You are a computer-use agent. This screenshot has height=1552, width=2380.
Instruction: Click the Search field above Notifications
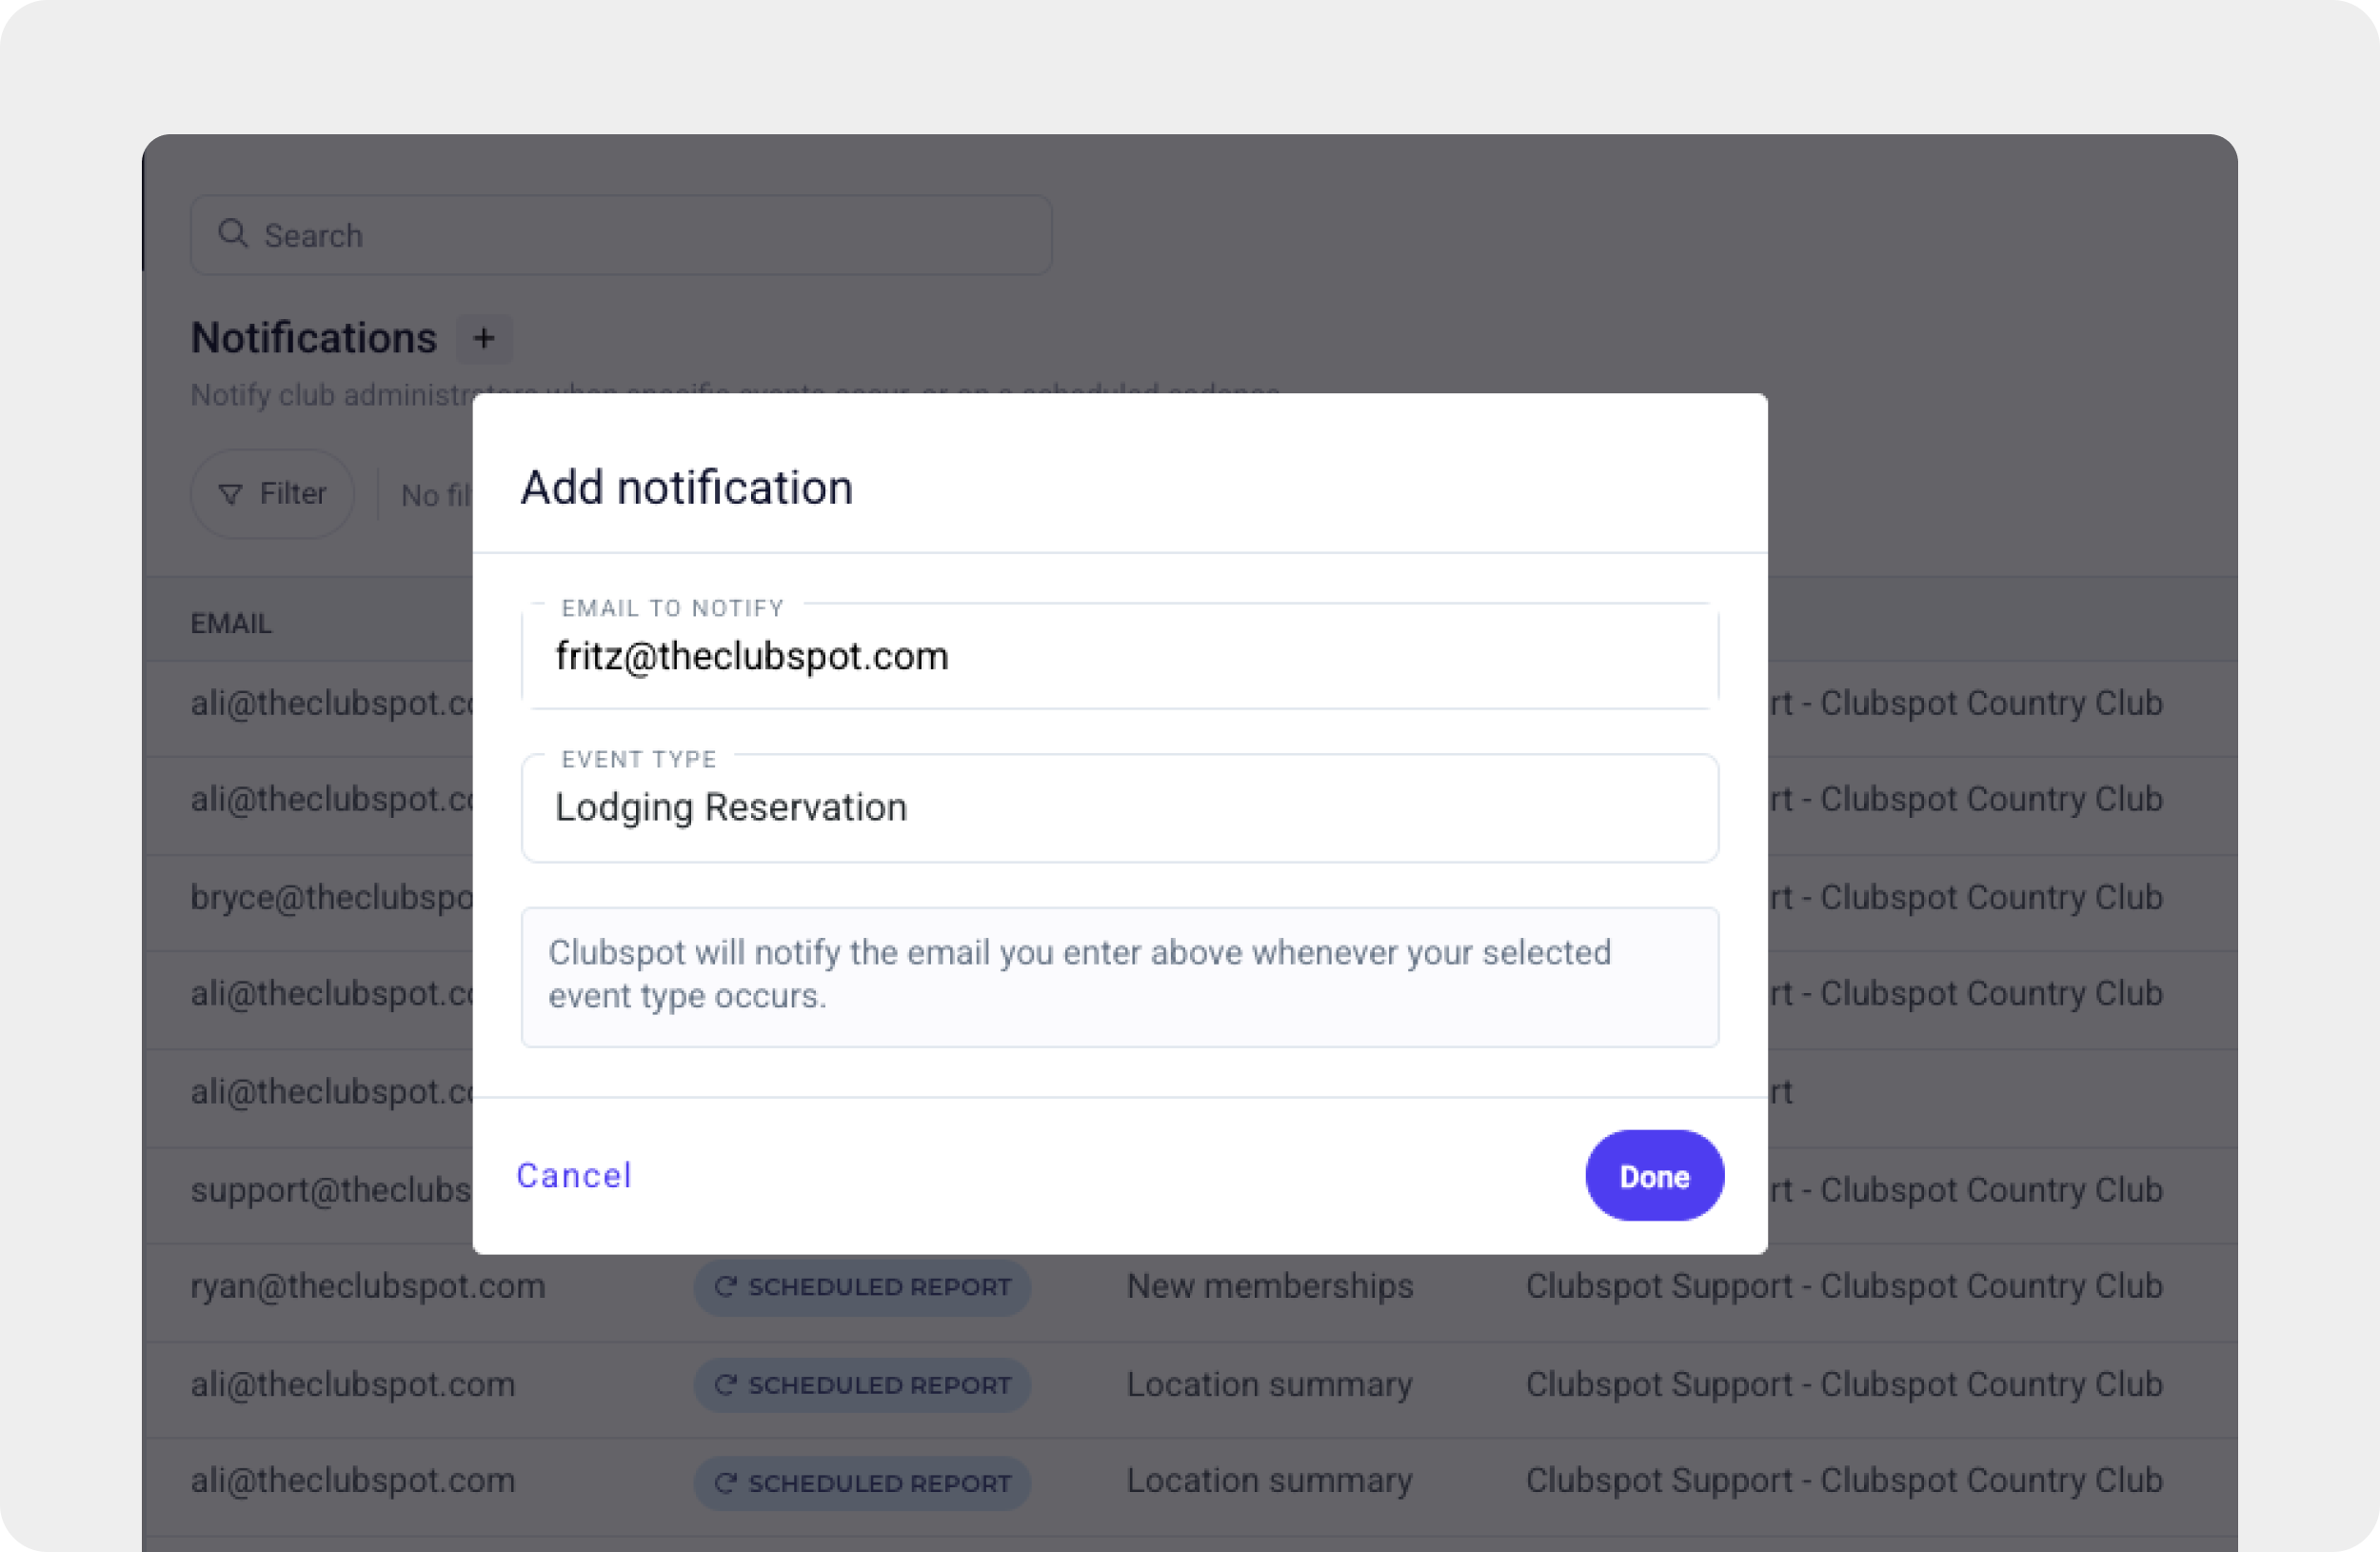[x=621, y=235]
